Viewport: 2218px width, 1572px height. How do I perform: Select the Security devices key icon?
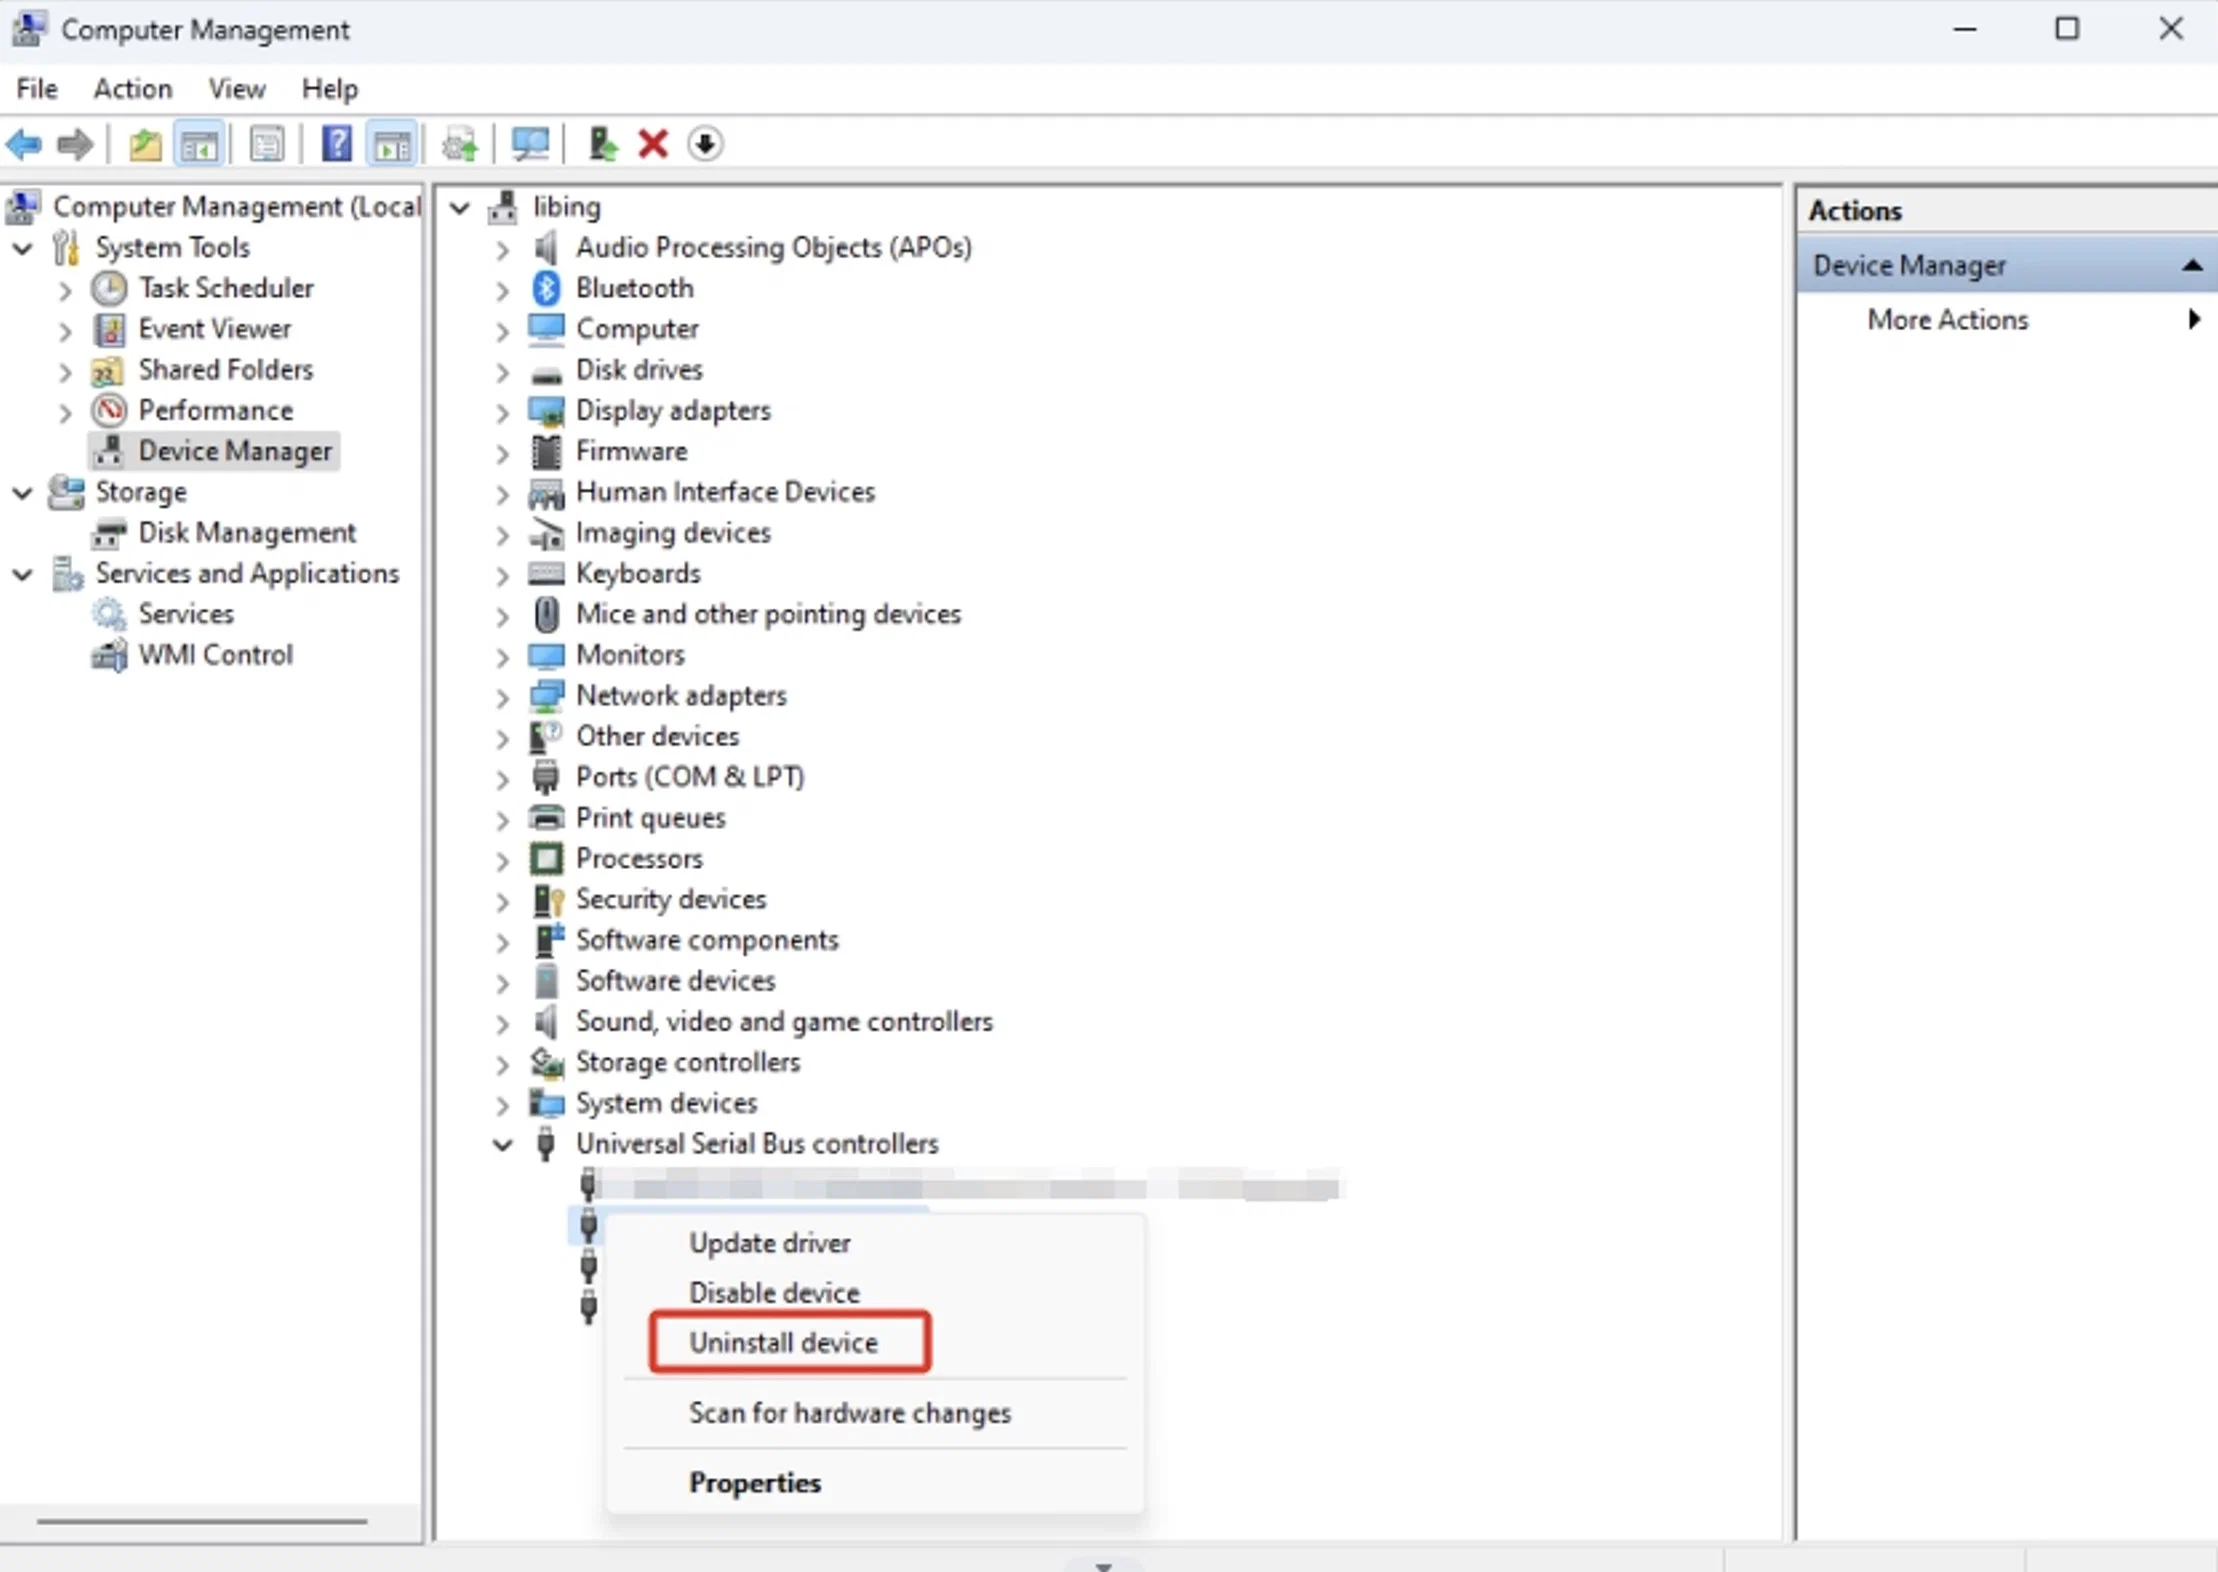[548, 900]
